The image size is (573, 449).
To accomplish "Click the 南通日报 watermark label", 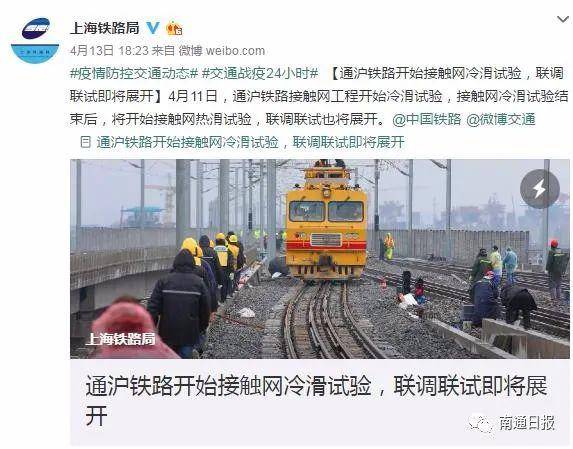I will coord(527,423).
